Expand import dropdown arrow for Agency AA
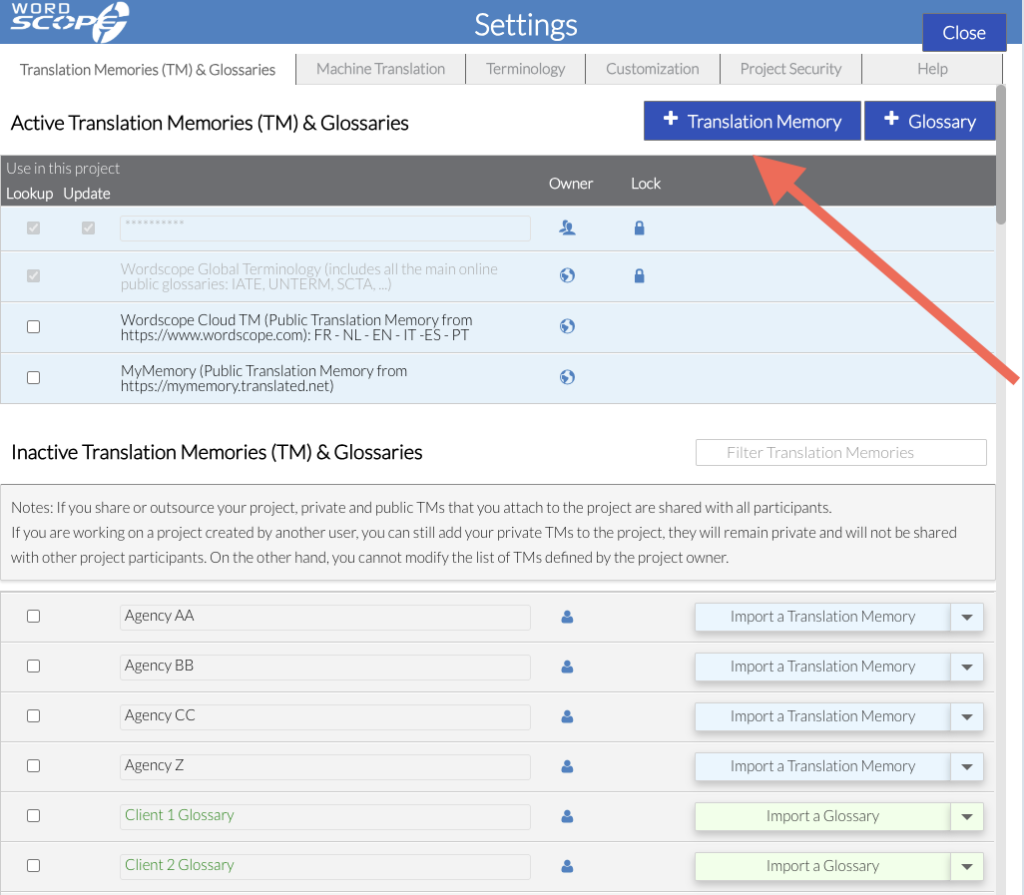Screen dimensions: 1024x895 [966, 617]
